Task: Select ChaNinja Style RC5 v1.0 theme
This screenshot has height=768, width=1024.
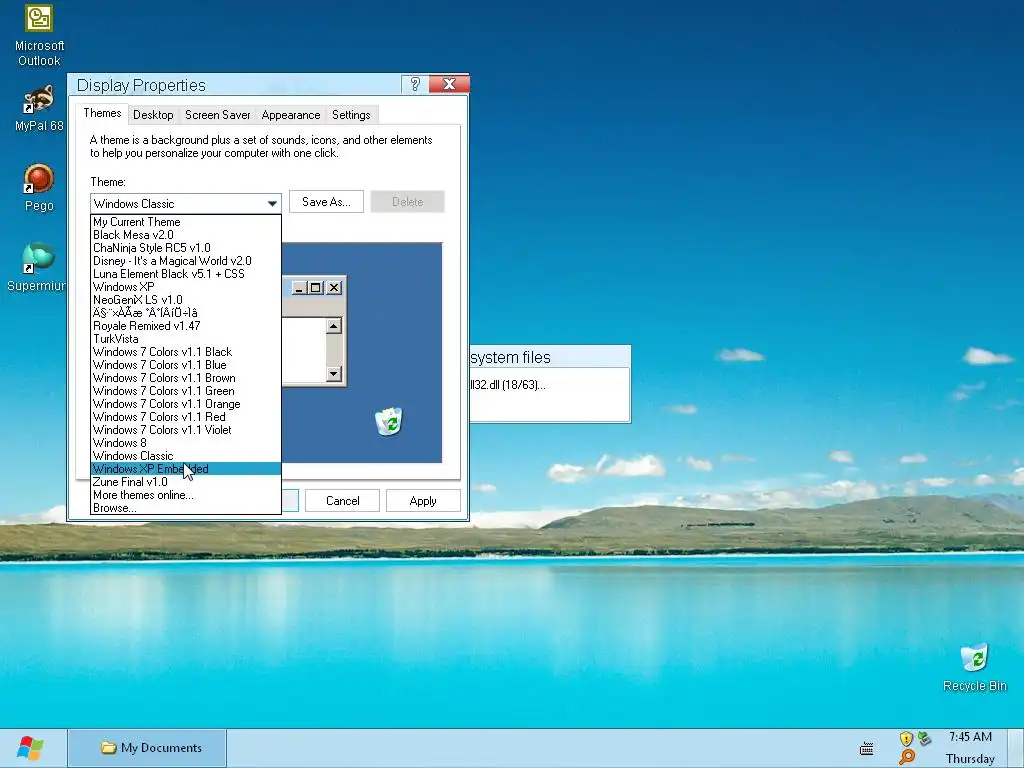Action: 185,248
